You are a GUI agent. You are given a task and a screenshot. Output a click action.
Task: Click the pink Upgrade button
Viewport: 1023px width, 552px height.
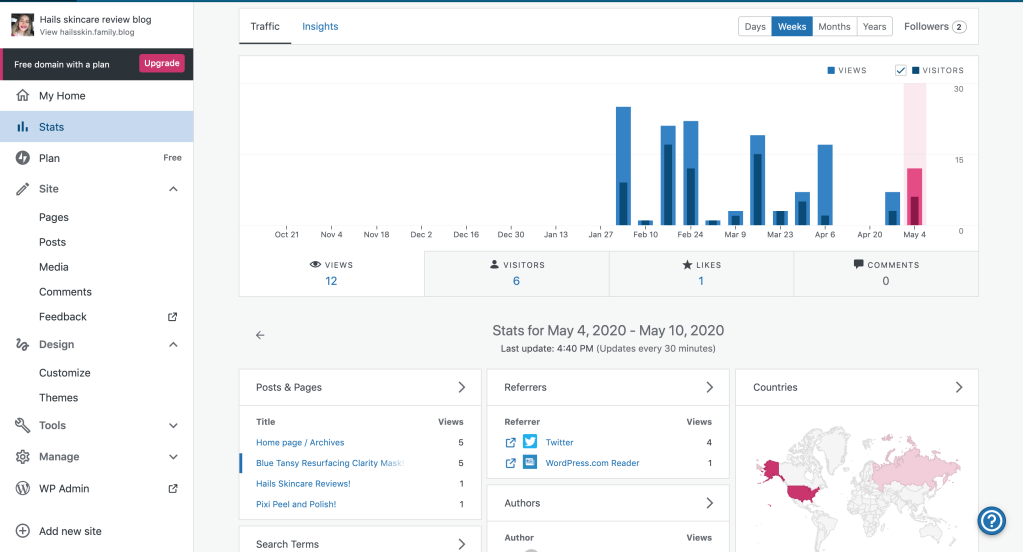pyautogui.click(x=161, y=63)
